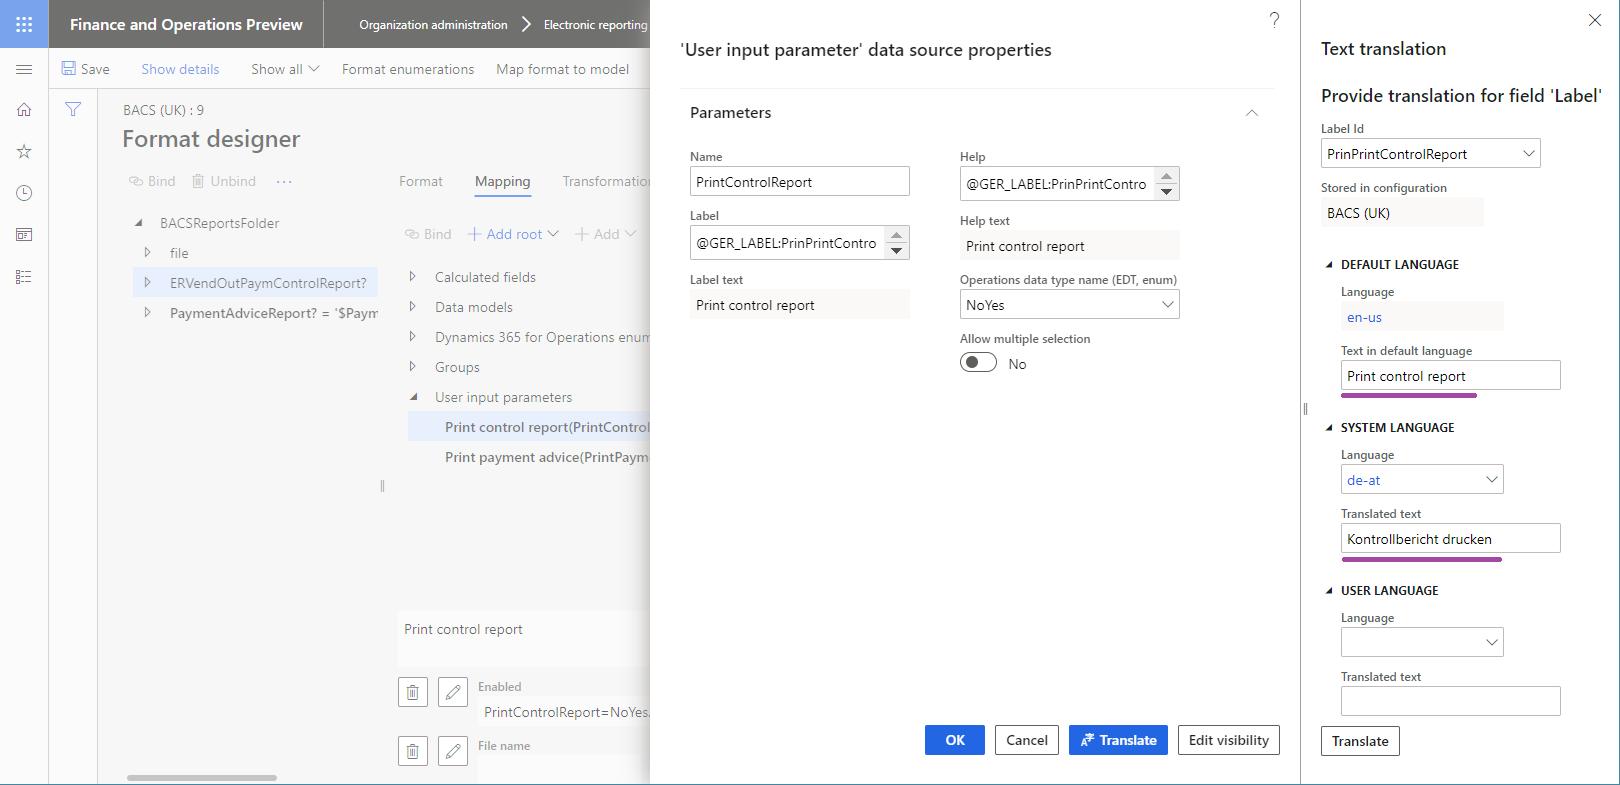Collapse the Parameters section chevron
Screen dimensions: 1620x785
1251,113
